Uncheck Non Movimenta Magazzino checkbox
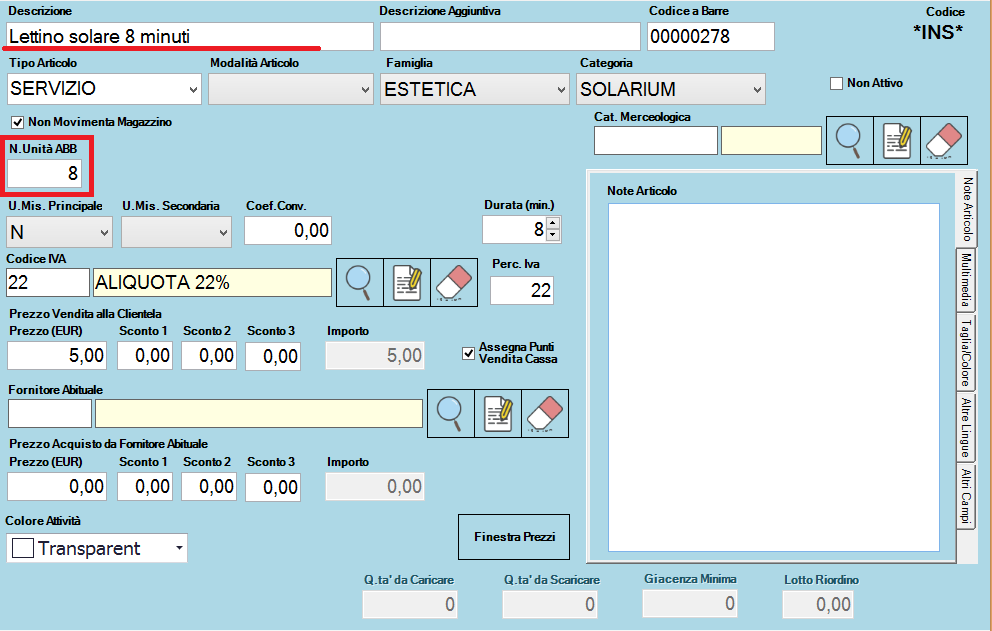992x631 pixels. (17, 122)
